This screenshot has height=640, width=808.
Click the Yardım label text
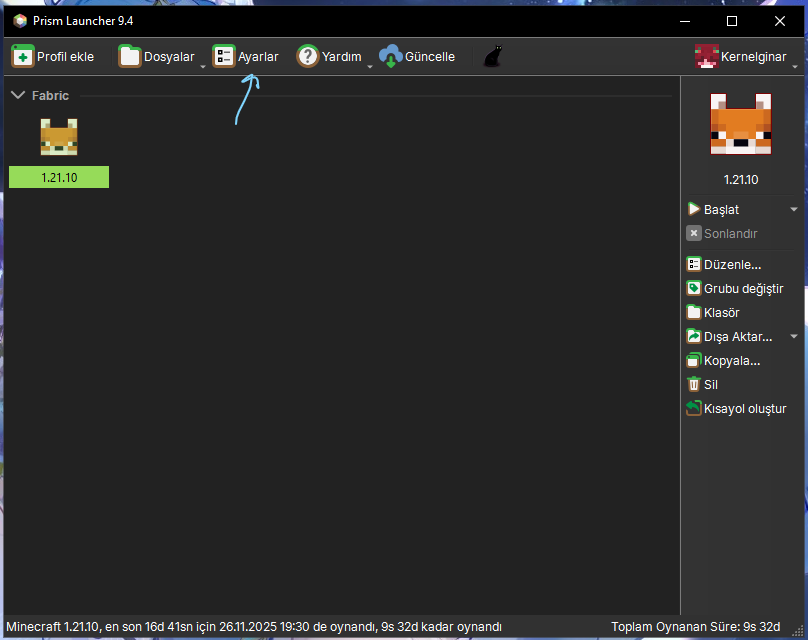pyautogui.click(x=342, y=57)
